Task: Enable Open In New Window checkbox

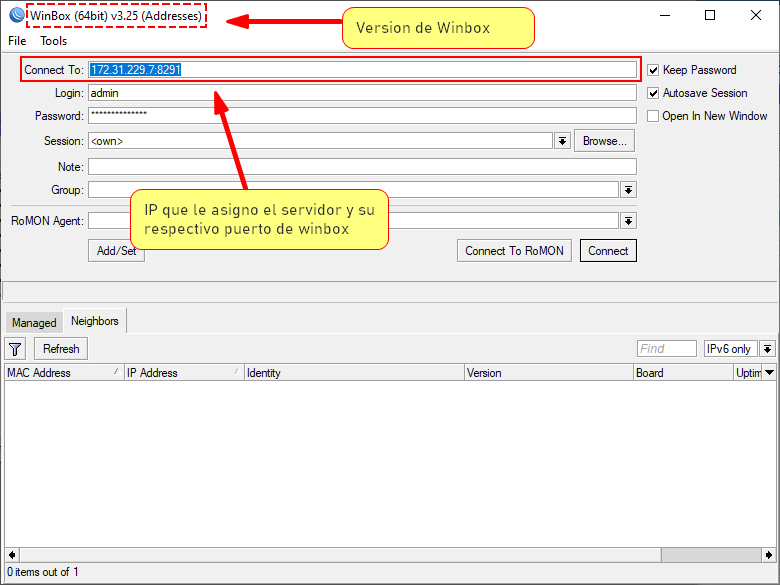Action: coord(653,116)
